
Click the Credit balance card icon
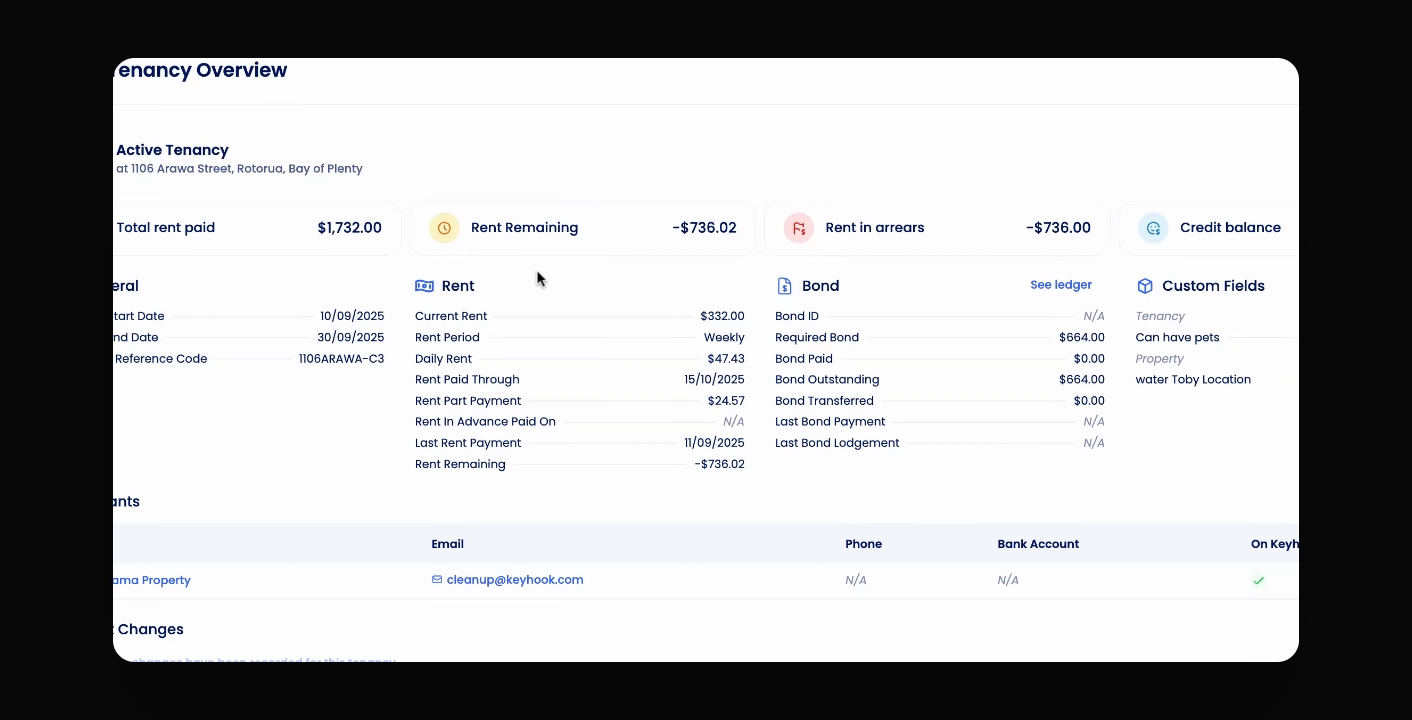point(1153,228)
